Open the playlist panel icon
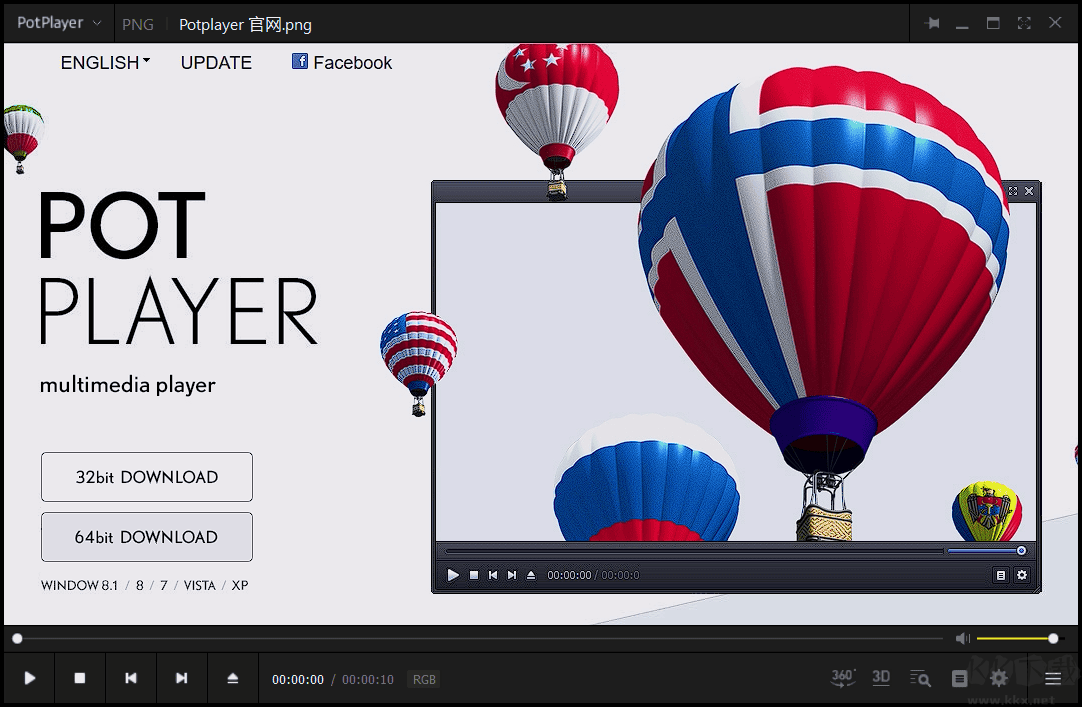1082x707 pixels. click(959, 678)
